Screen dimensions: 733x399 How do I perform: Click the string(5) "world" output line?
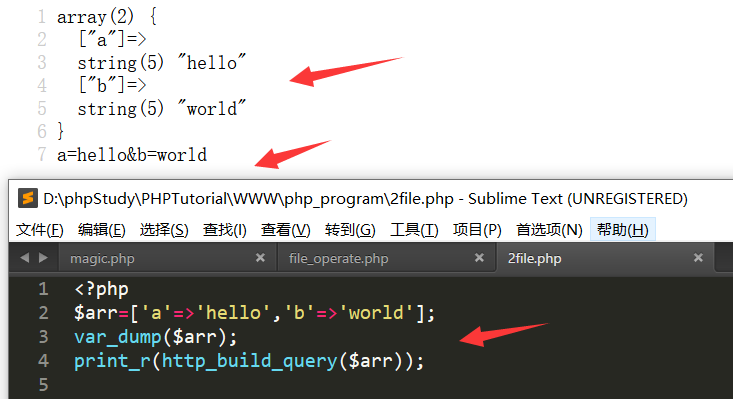coord(162,108)
